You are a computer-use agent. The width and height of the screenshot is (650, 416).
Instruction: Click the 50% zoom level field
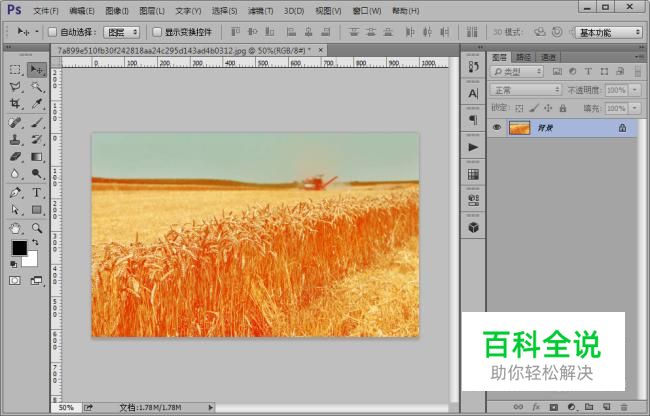click(x=66, y=408)
